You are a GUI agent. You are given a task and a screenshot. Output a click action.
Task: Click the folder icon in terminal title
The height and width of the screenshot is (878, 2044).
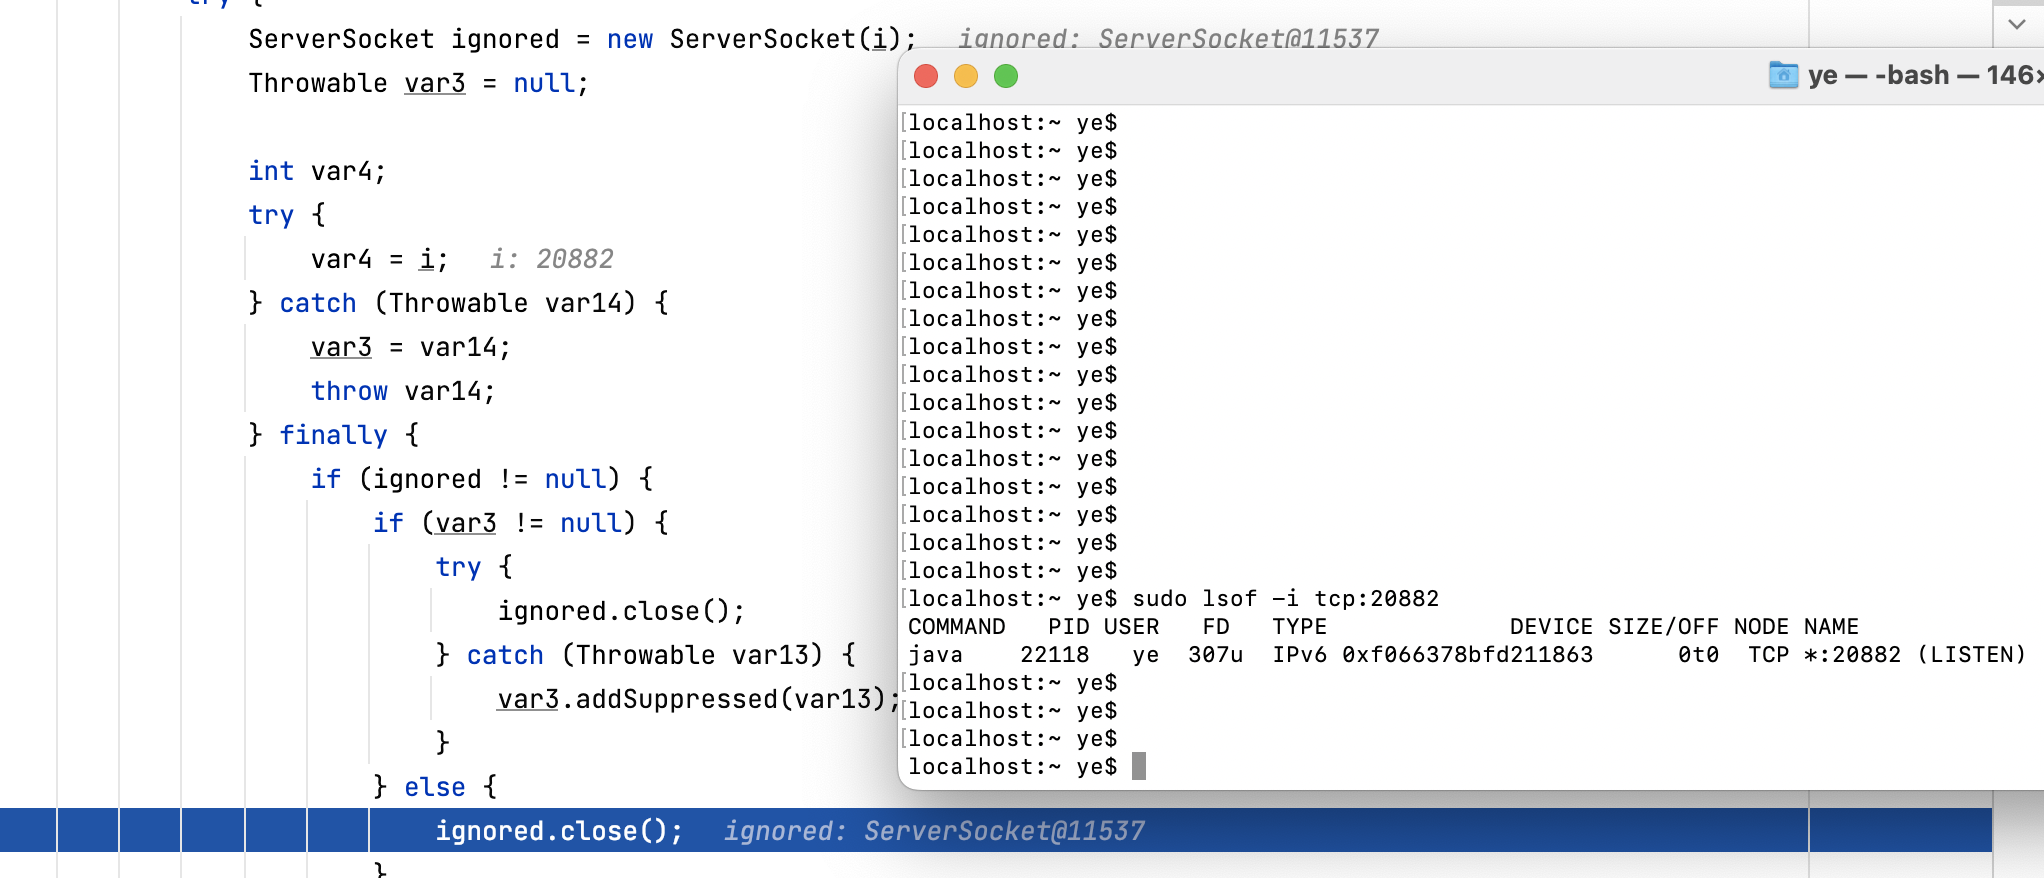pyautogui.click(x=1783, y=75)
